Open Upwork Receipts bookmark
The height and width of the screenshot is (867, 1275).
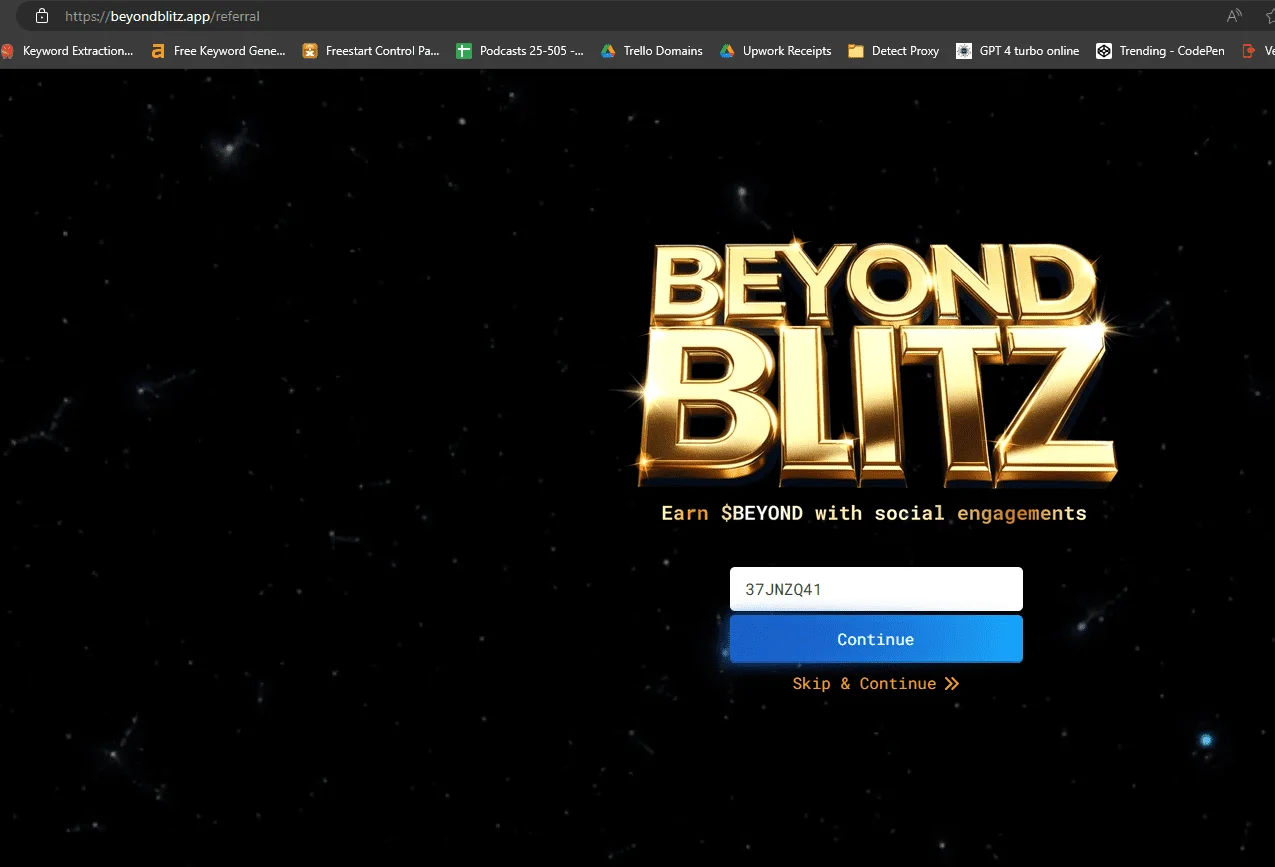(x=775, y=51)
